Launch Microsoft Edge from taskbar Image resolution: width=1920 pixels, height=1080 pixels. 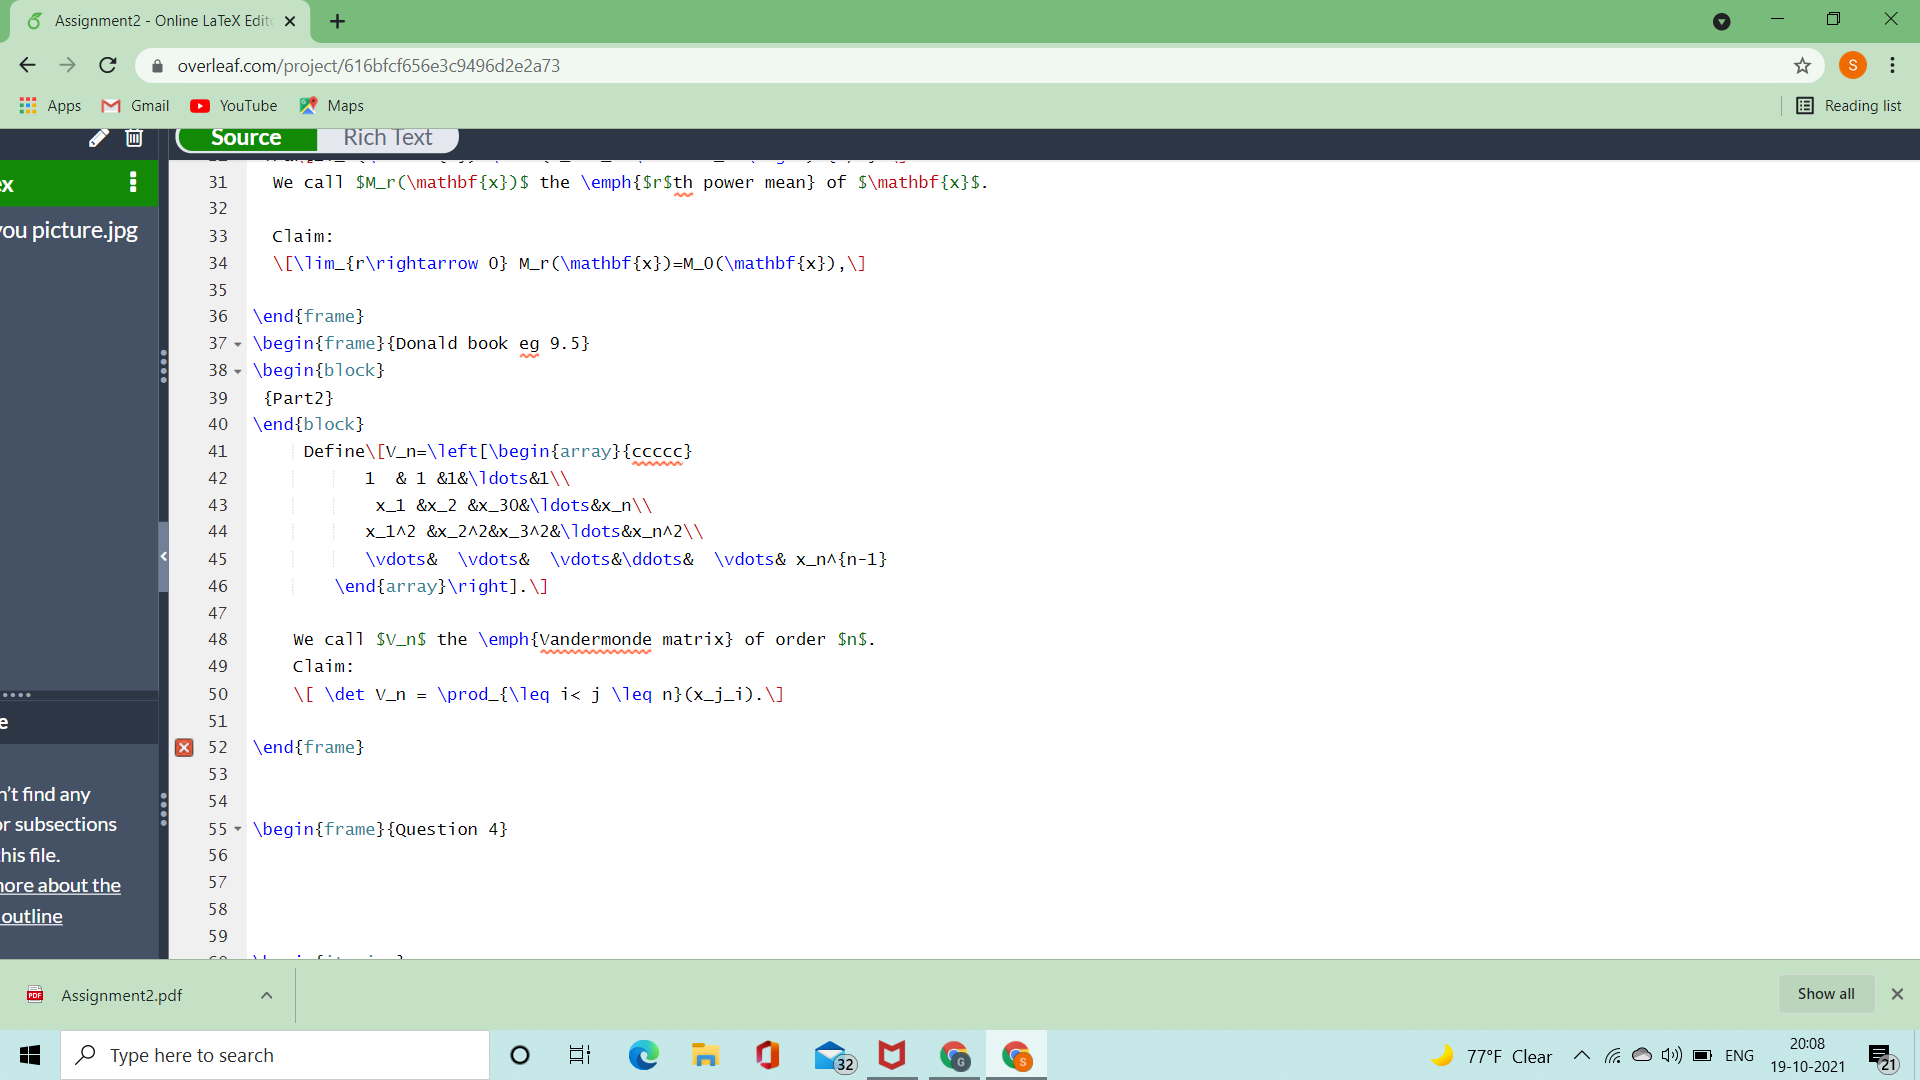(643, 1055)
